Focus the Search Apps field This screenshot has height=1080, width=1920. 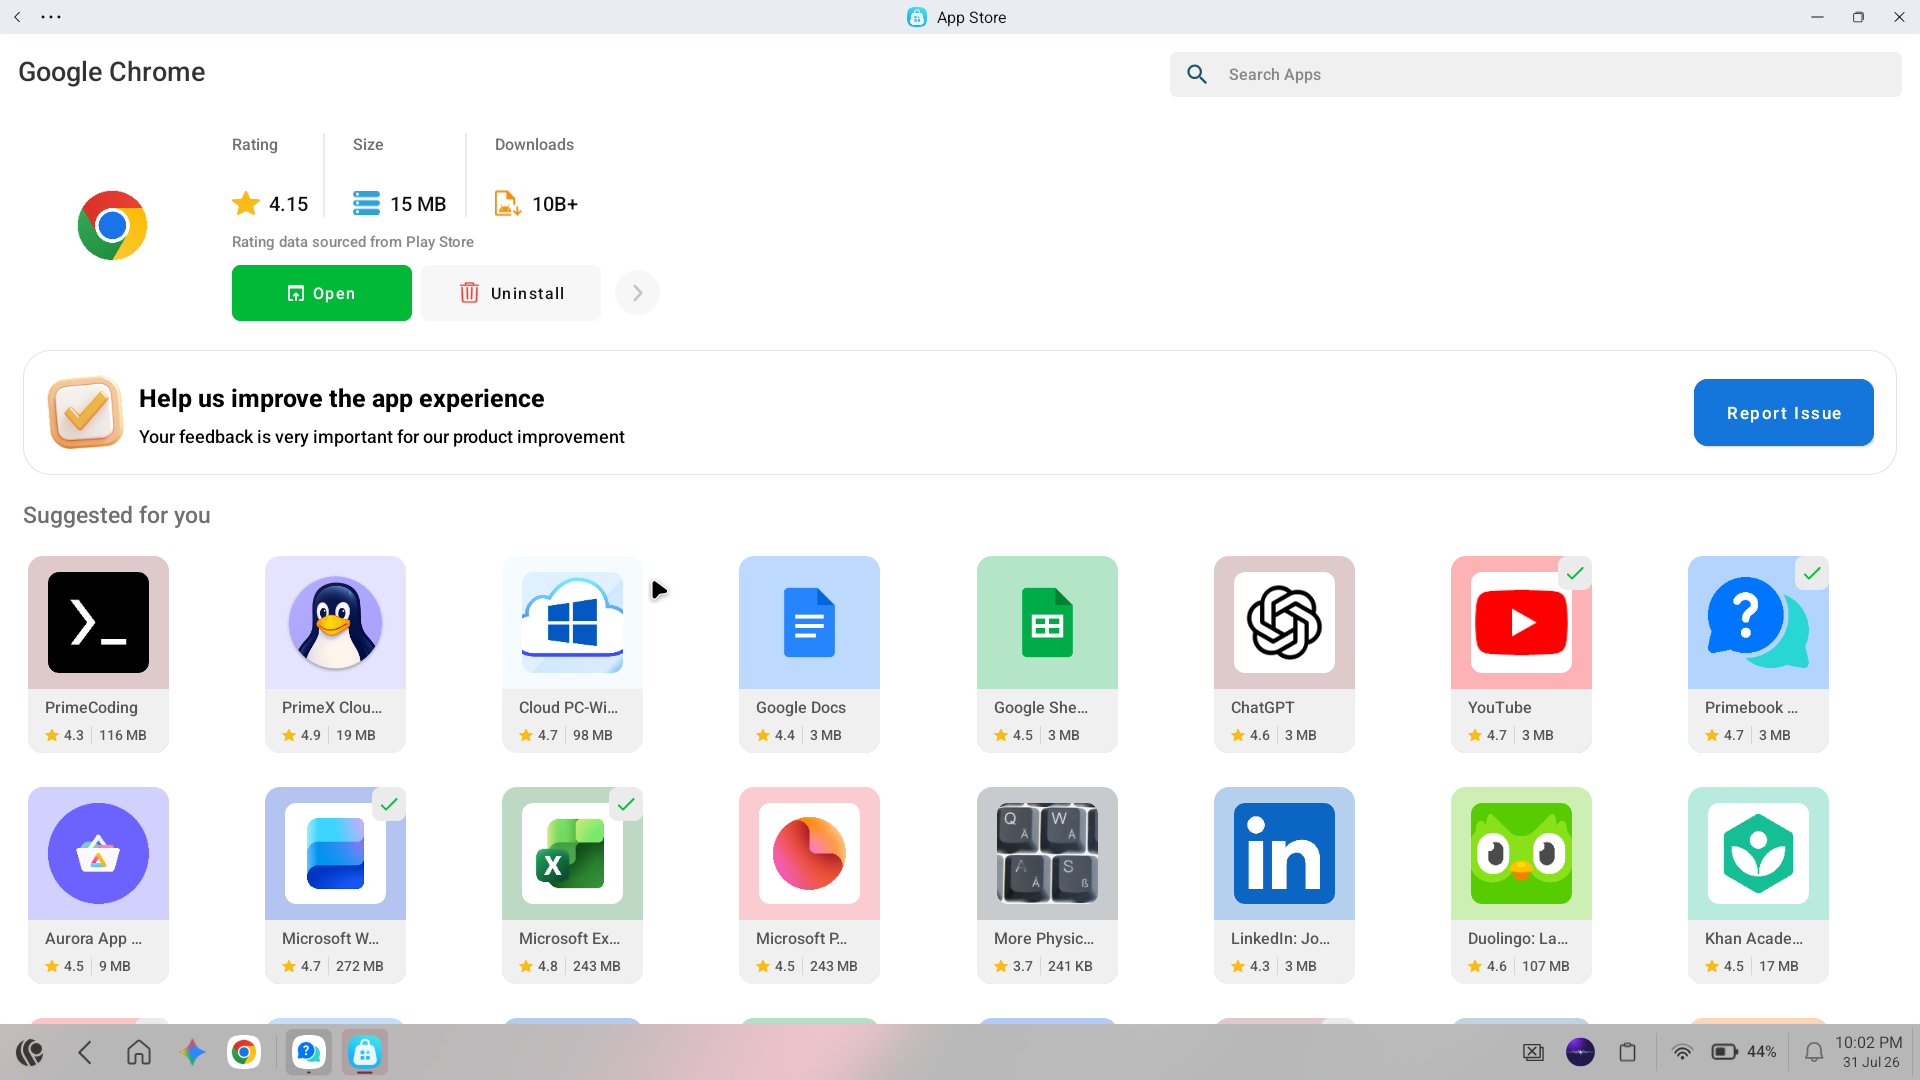(x=1536, y=74)
